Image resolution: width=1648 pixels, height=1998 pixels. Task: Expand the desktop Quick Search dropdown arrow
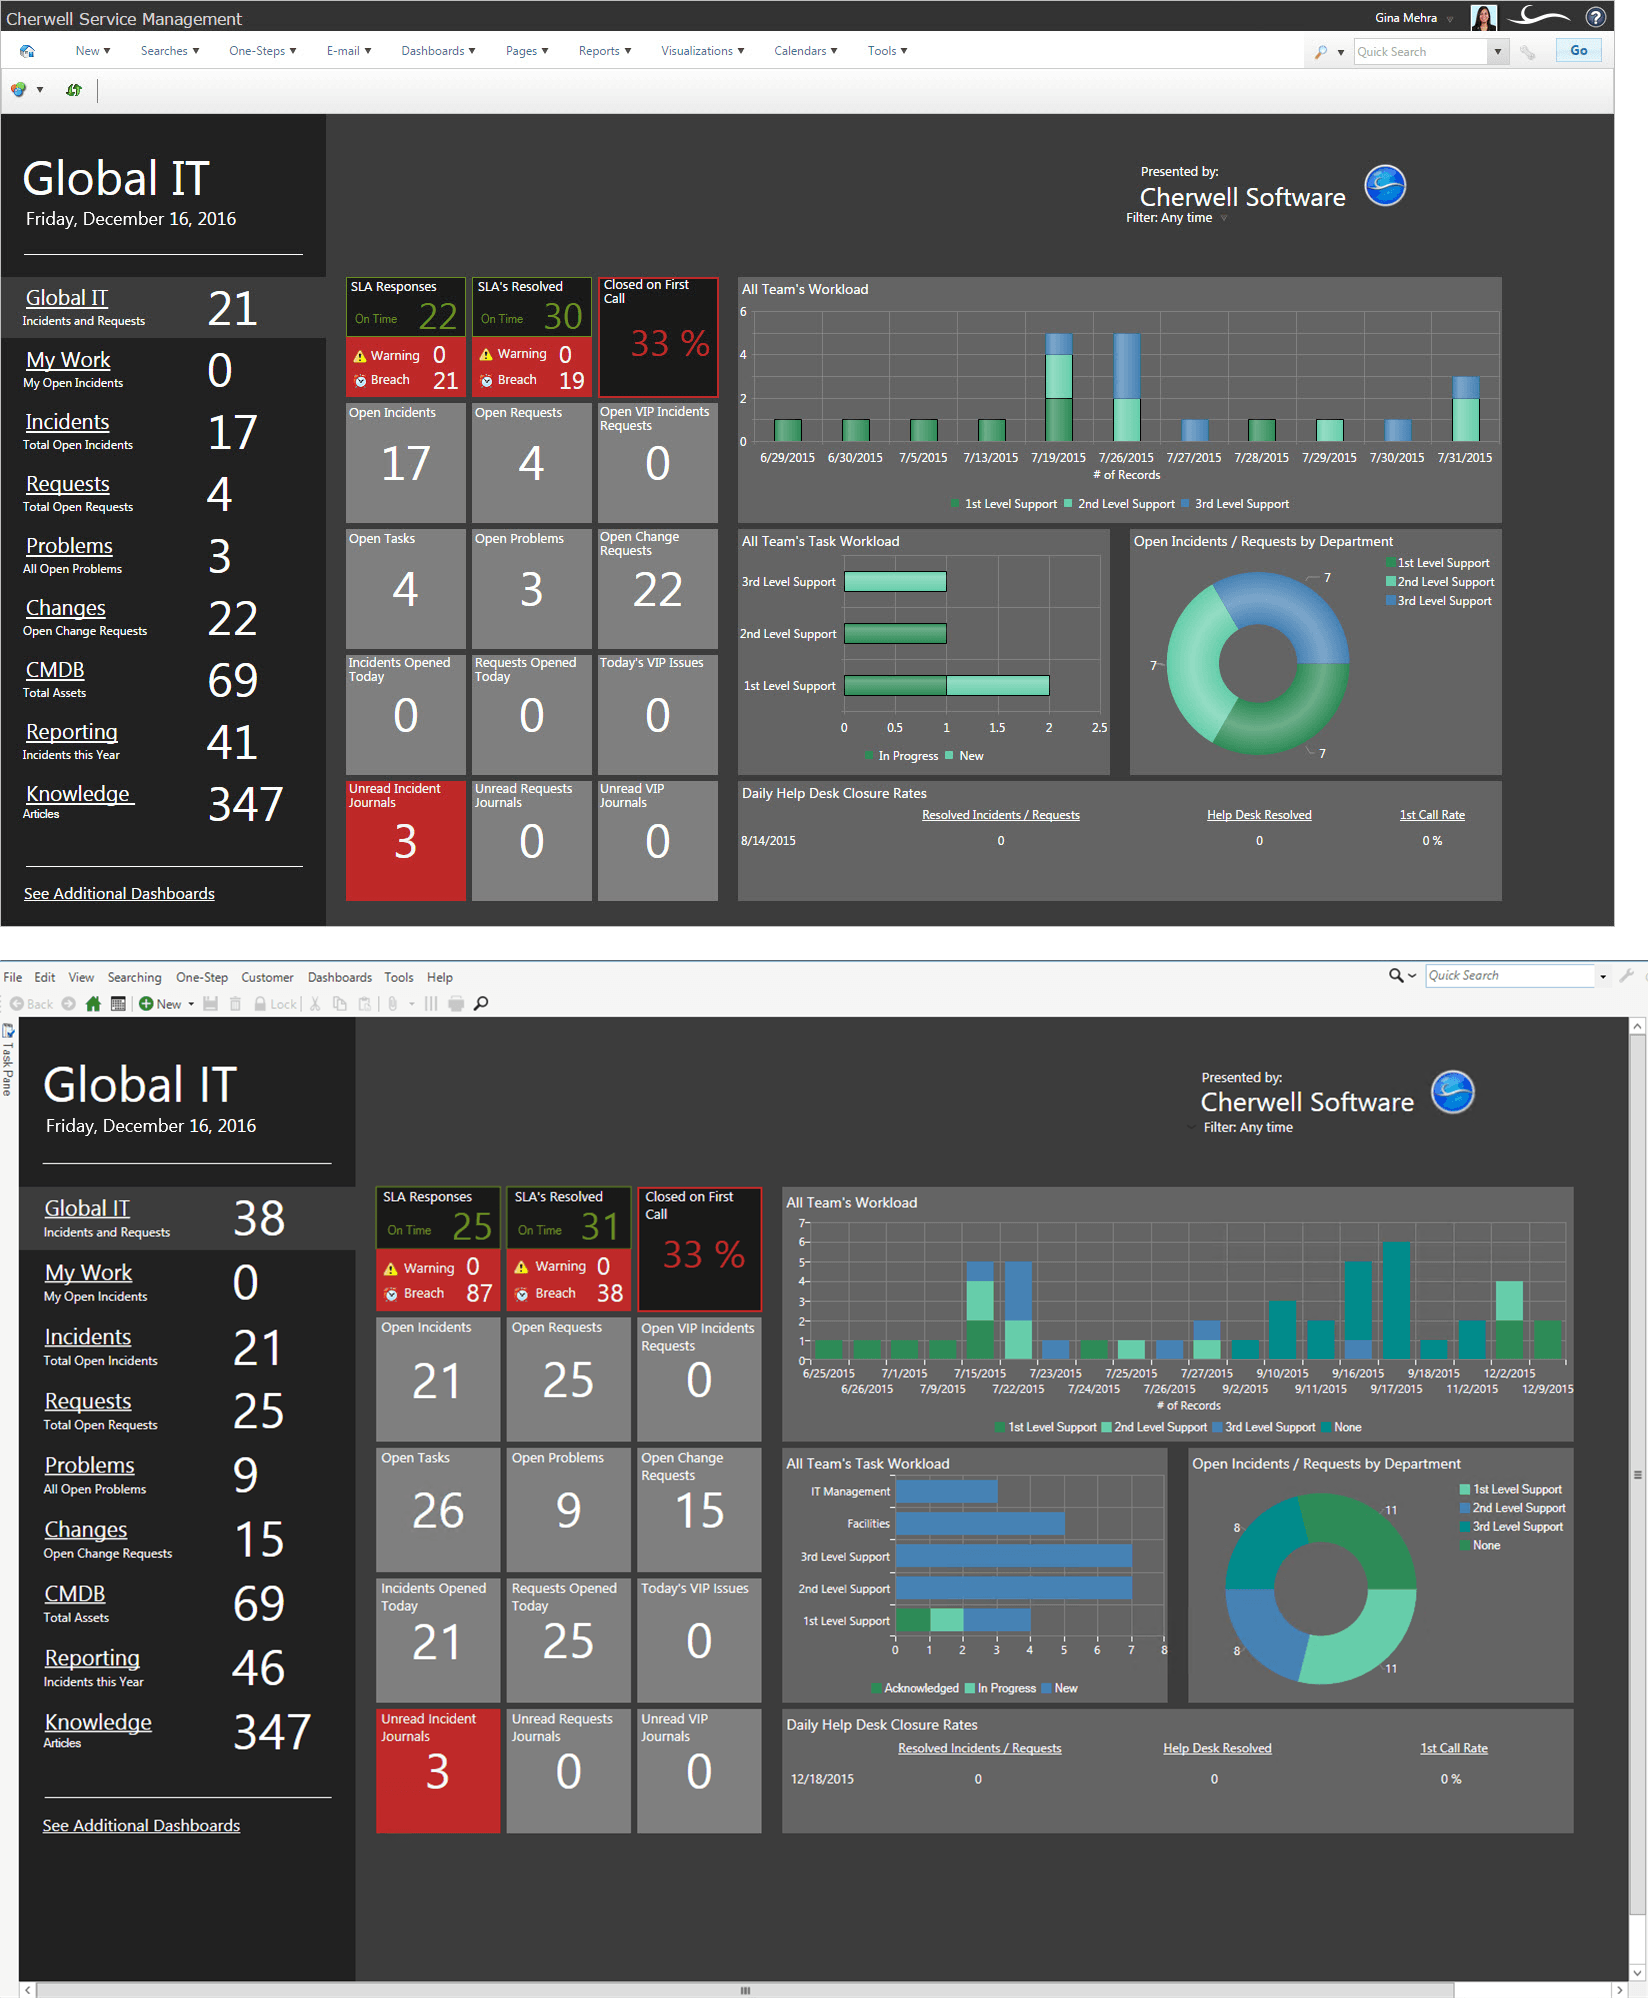tap(1603, 976)
